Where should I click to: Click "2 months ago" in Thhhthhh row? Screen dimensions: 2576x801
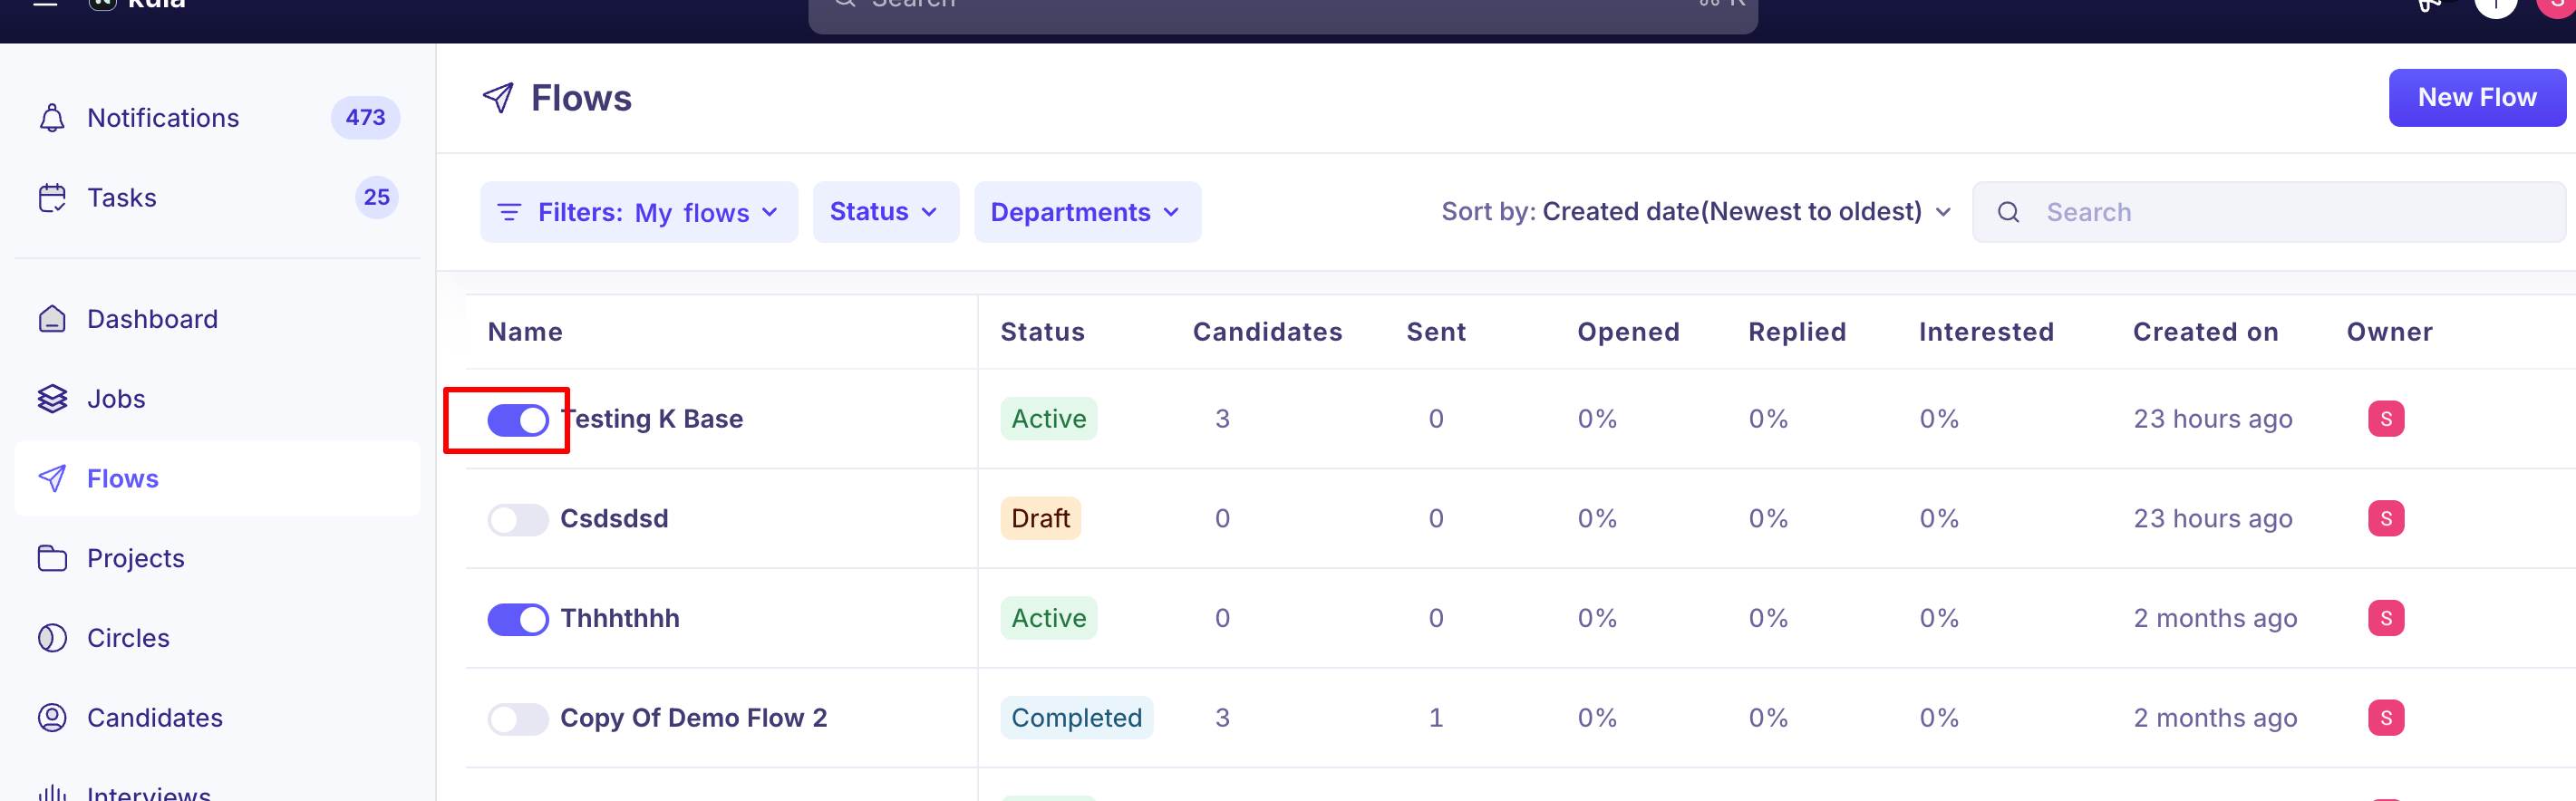click(2215, 618)
